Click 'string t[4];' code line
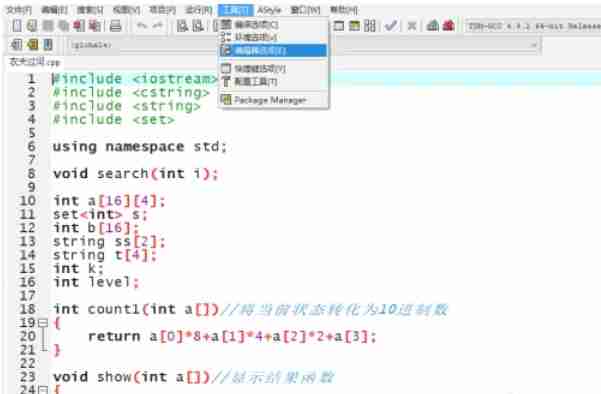601x394 pixels. click(105, 255)
